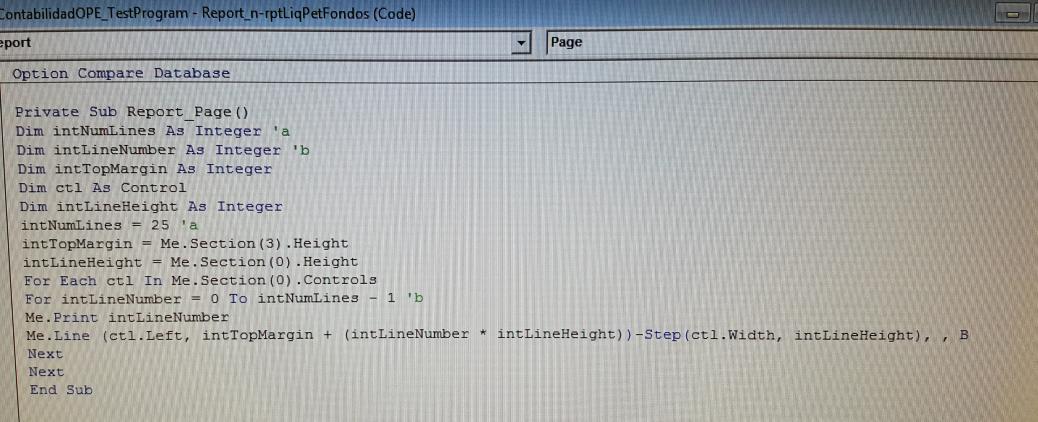Click the 'Me.Print intLineNumber' line
The width and height of the screenshot is (1038, 422).
coord(127,317)
